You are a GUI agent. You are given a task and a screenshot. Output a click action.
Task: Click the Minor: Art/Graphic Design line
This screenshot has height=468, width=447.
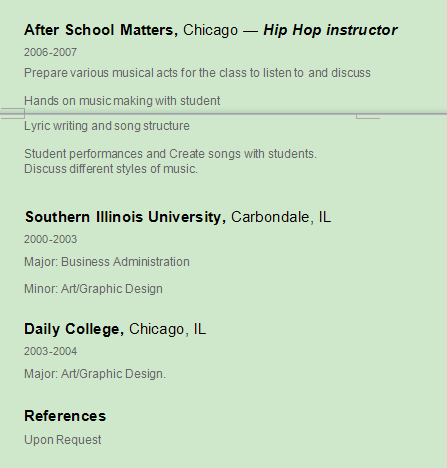click(93, 289)
